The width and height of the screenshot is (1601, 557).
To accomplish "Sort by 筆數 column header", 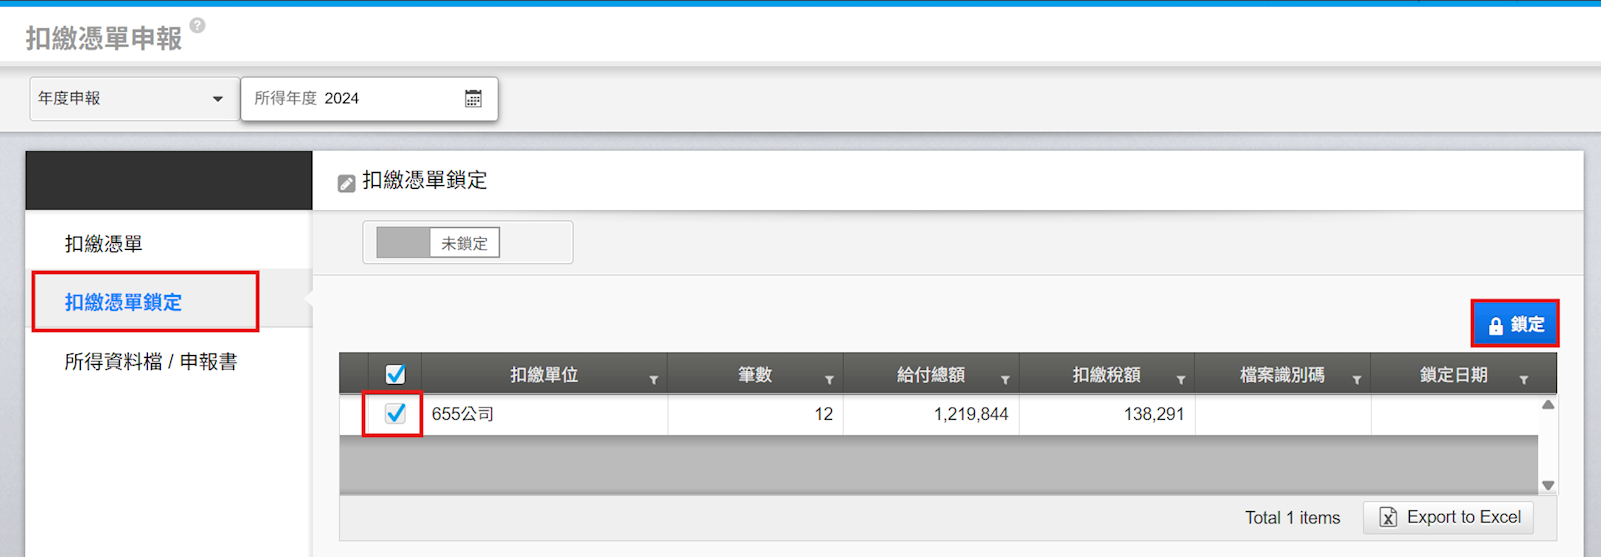I will click(x=755, y=375).
